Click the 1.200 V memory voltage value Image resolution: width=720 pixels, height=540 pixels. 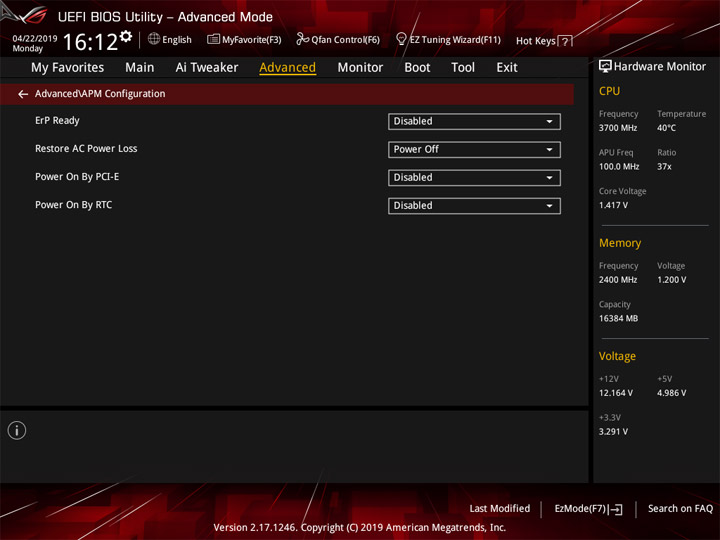[x=672, y=280]
